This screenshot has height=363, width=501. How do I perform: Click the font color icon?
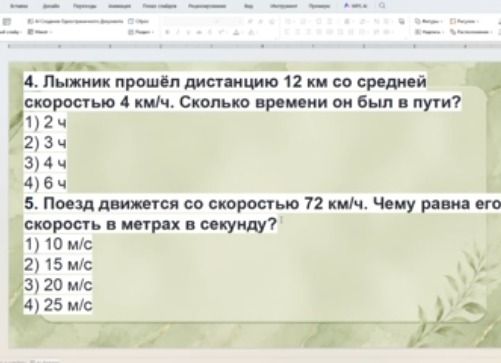[236, 32]
